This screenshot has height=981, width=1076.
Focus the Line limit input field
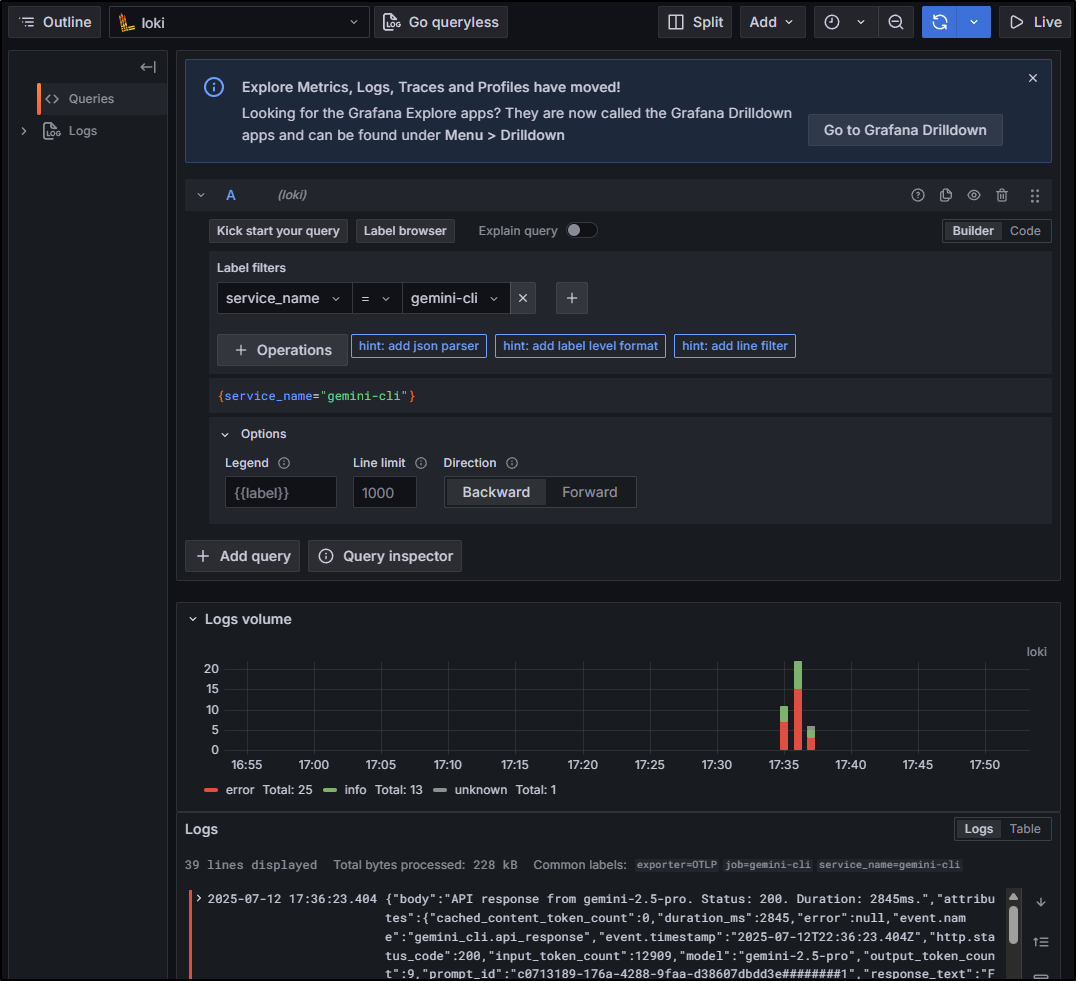pos(385,493)
